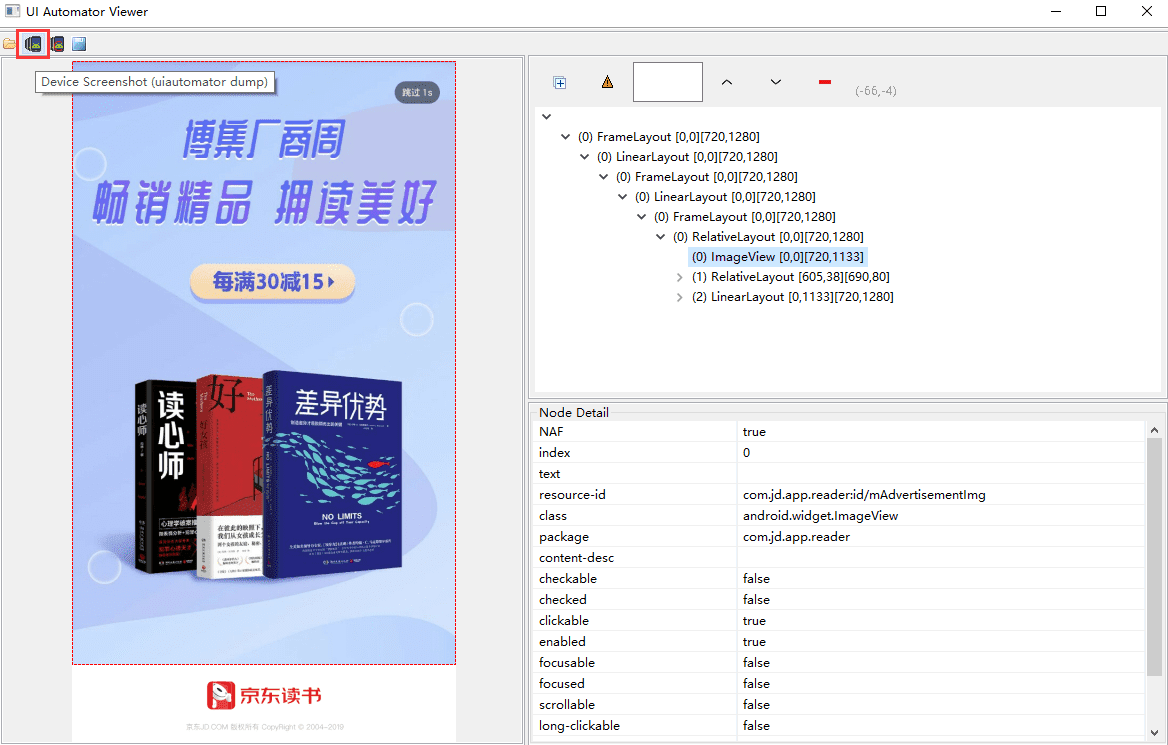Toggle NAF nodes warning triangle icon
Image resolution: width=1168 pixels, height=745 pixels.
point(608,82)
